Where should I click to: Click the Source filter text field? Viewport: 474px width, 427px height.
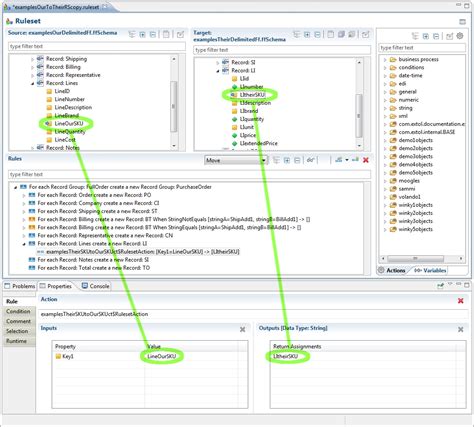[97, 46]
